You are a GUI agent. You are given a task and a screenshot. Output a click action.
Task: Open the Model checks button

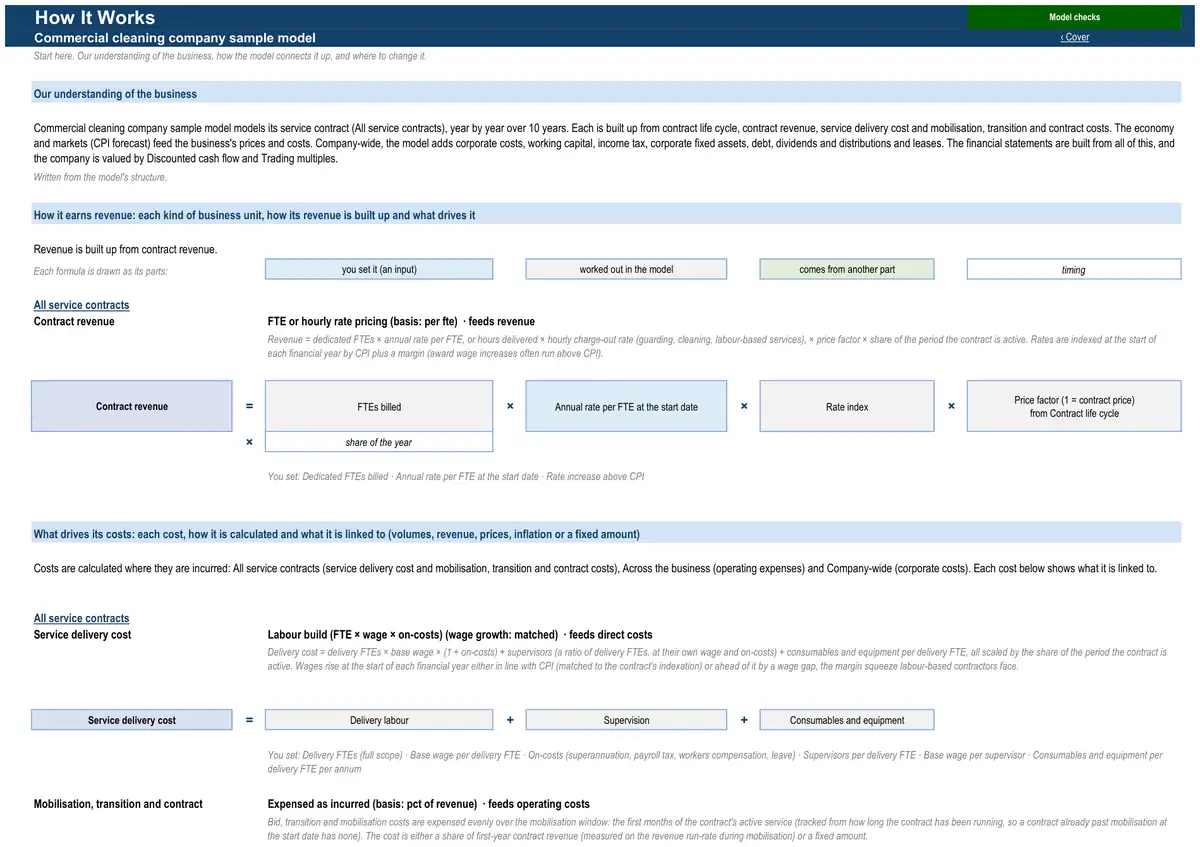point(1074,17)
